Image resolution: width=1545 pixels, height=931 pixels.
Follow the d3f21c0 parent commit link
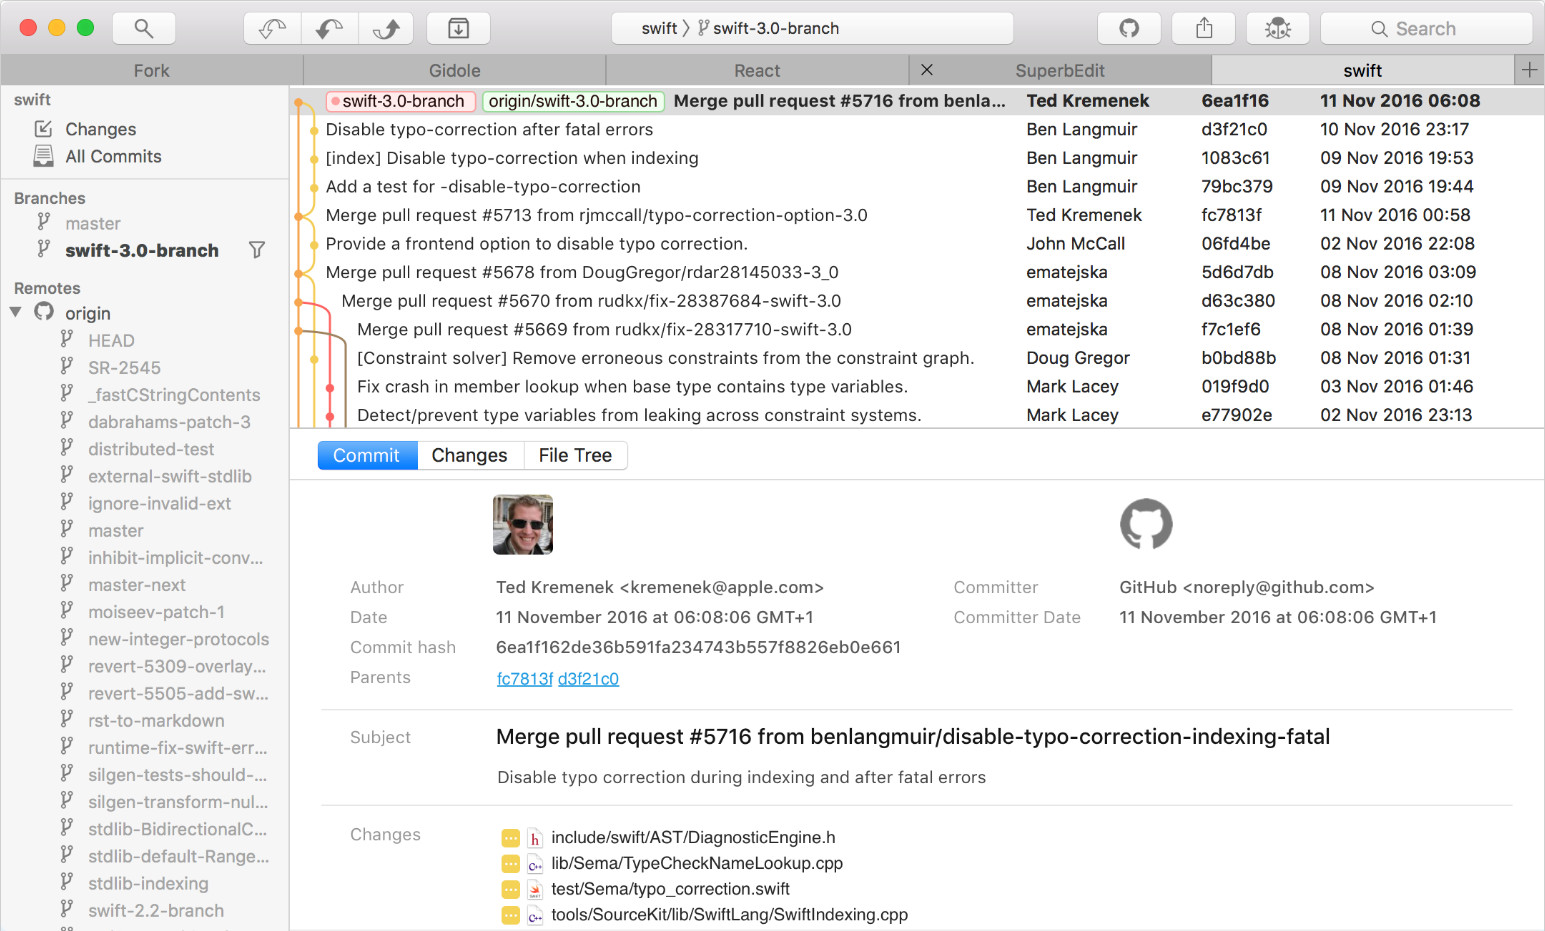[x=588, y=679]
